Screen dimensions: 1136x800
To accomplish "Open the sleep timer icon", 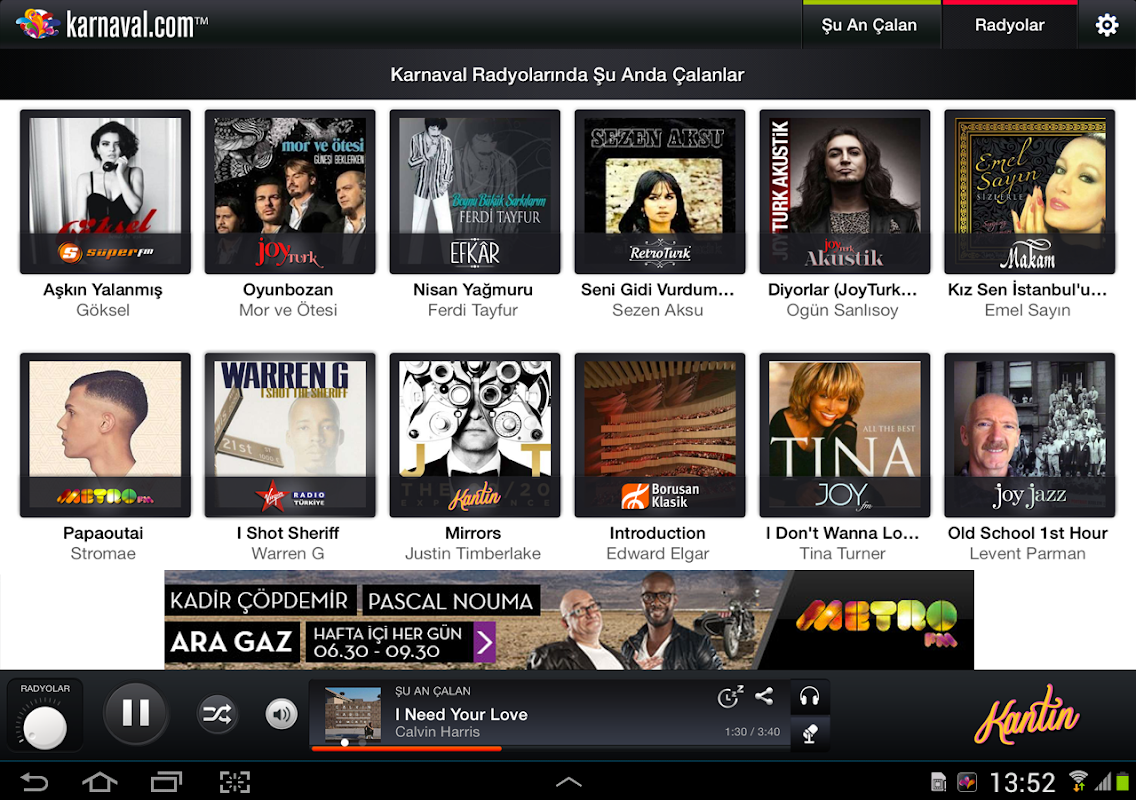I will coord(730,696).
